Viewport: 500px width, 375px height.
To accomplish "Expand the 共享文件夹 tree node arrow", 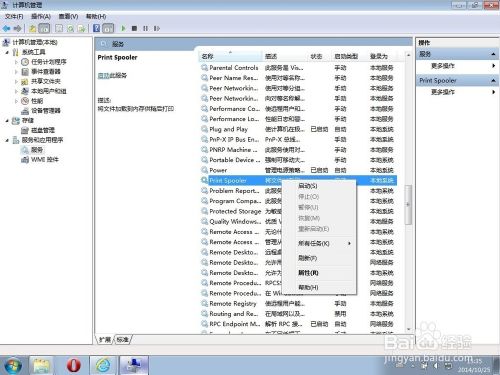I will click(16, 81).
